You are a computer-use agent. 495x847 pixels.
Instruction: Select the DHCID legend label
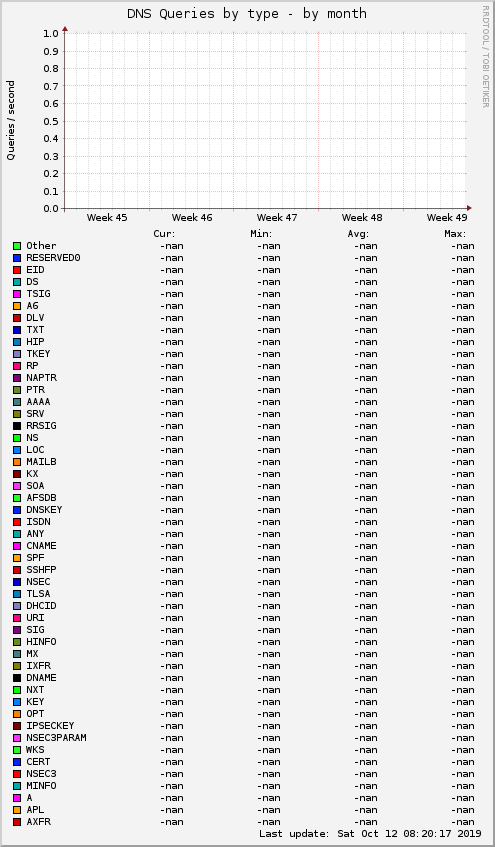(x=41, y=606)
